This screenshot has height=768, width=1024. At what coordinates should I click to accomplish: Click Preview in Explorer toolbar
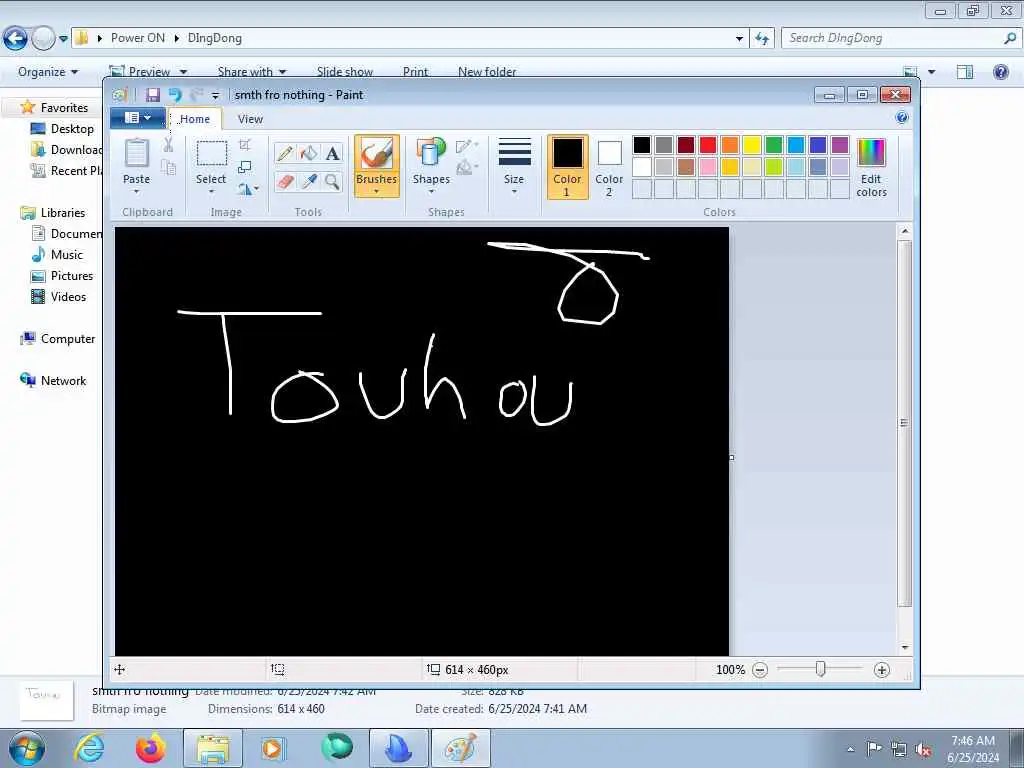click(x=149, y=72)
